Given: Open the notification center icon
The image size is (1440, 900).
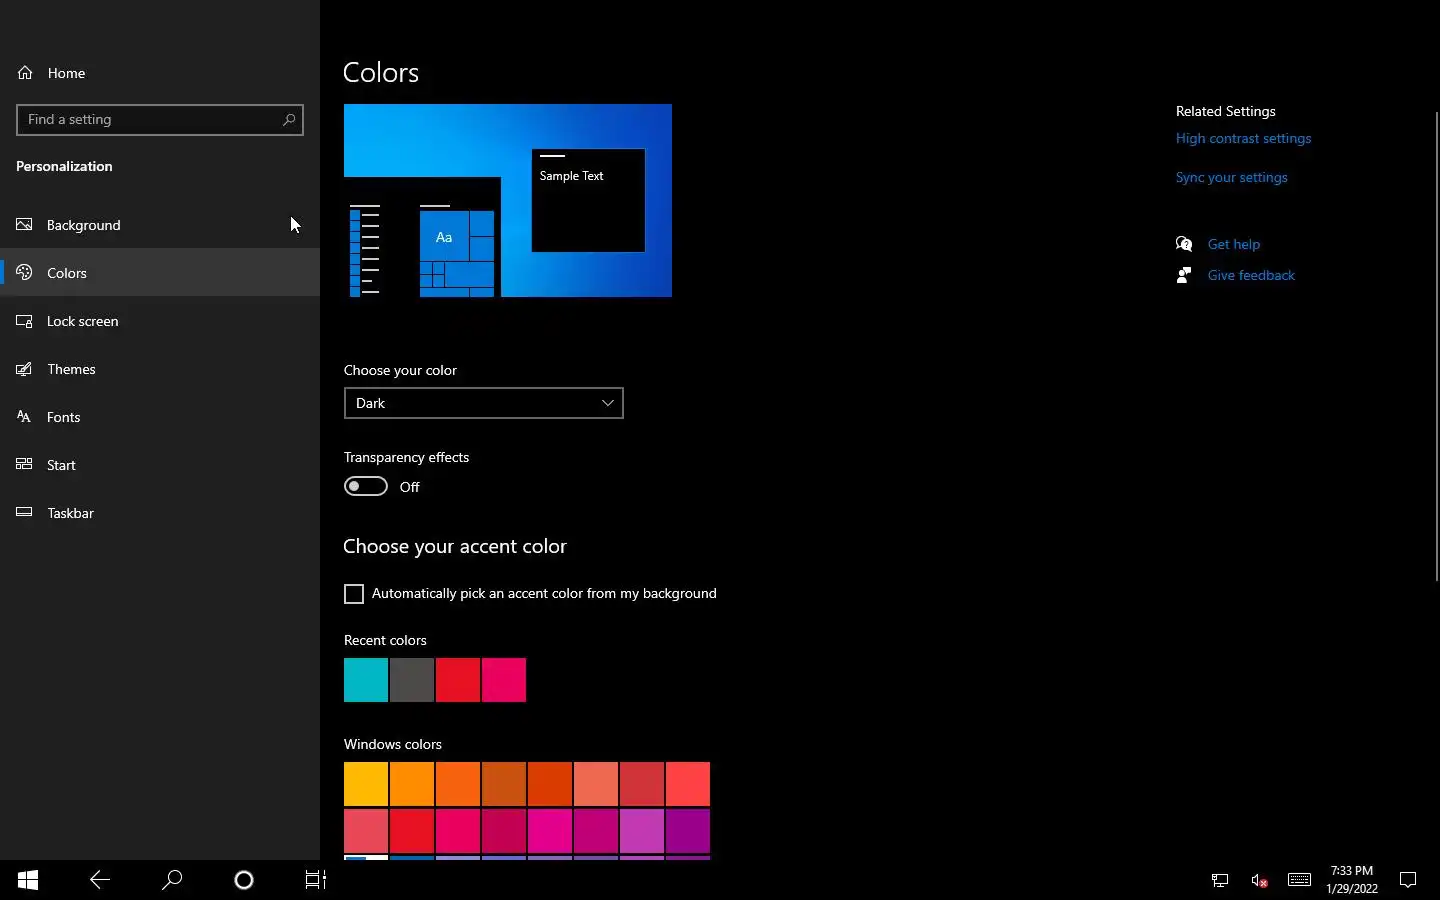Looking at the screenshot, I should pos(1408,880).
